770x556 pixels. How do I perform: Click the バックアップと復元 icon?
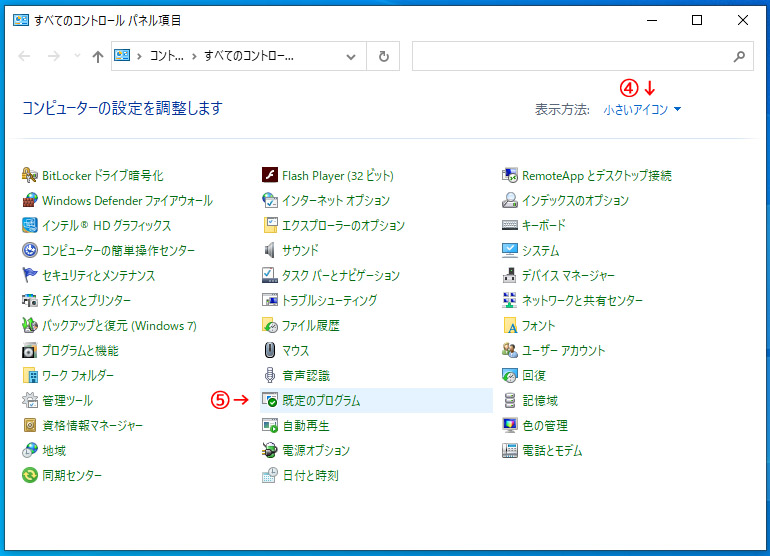[x=30, y=325]
